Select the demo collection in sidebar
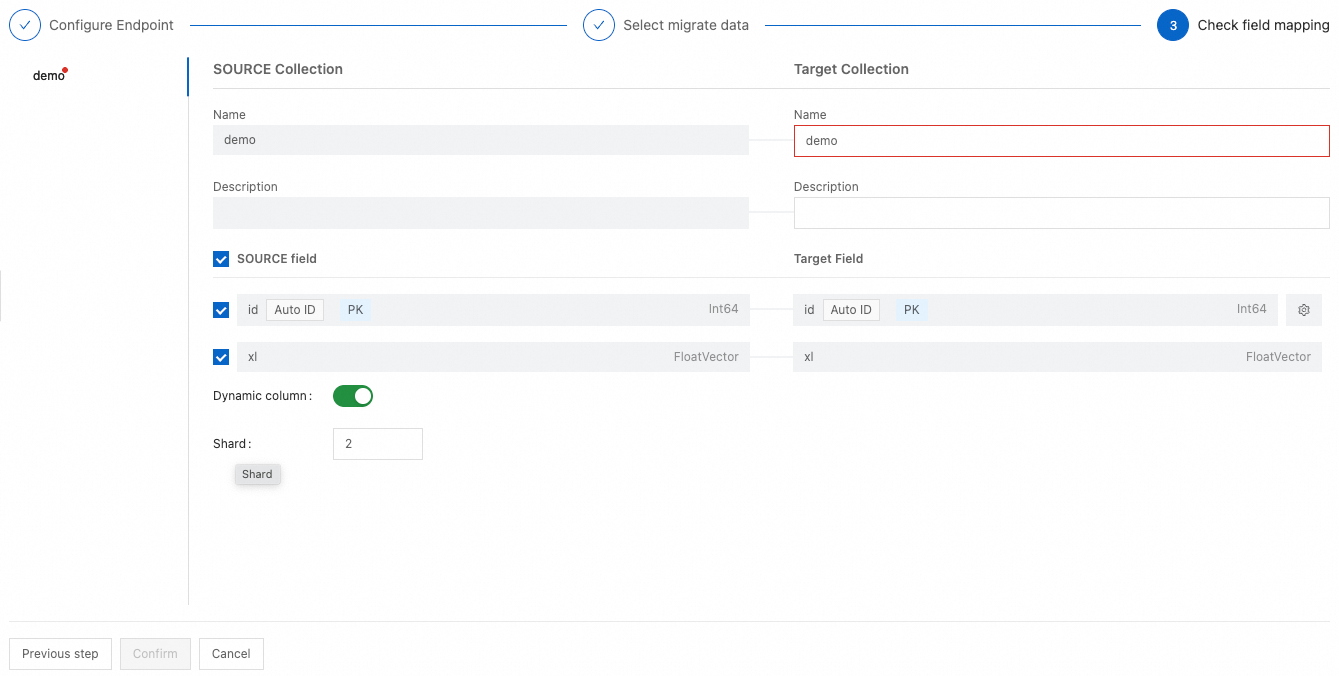Viewport: 1339px width, 676px height. click(x=49, y=76)
